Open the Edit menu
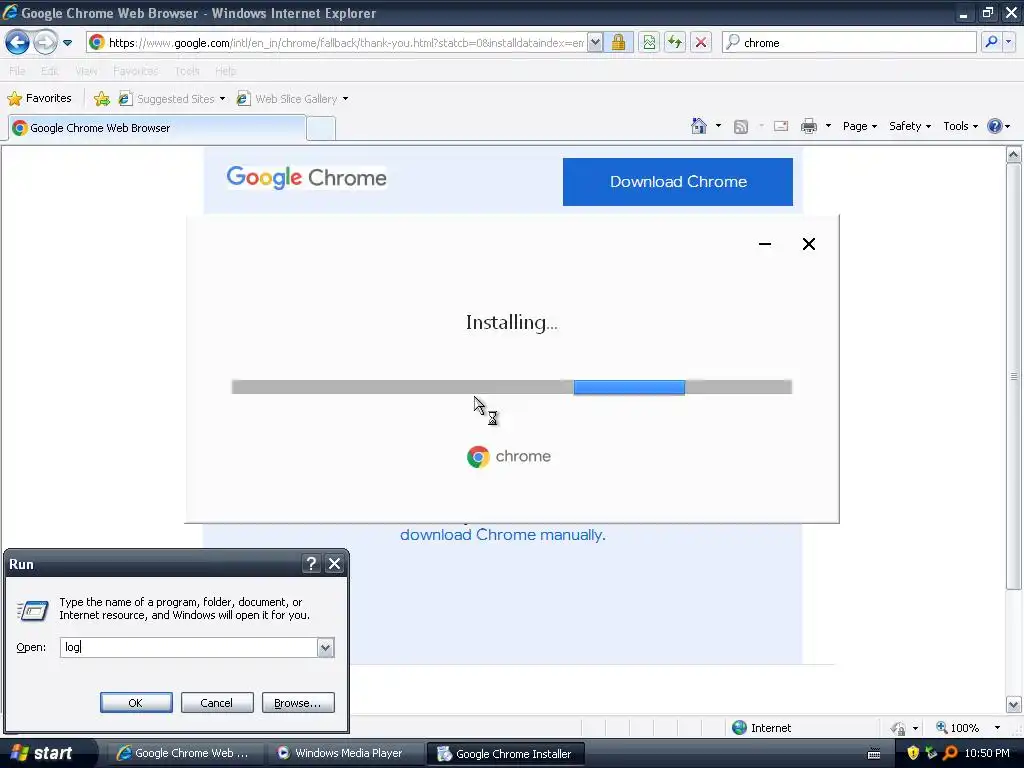 coord(49,71)
